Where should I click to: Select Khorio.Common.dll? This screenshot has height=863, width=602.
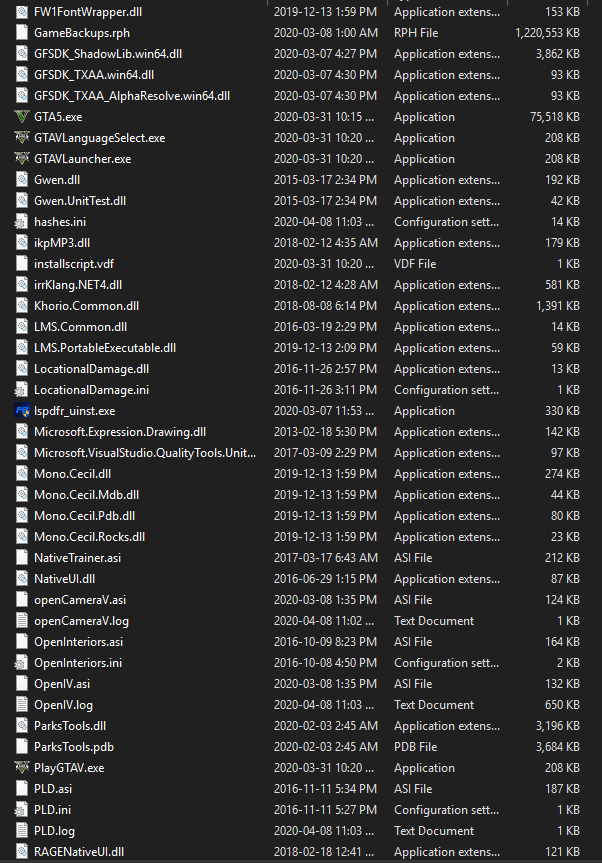tap(86, 305)
